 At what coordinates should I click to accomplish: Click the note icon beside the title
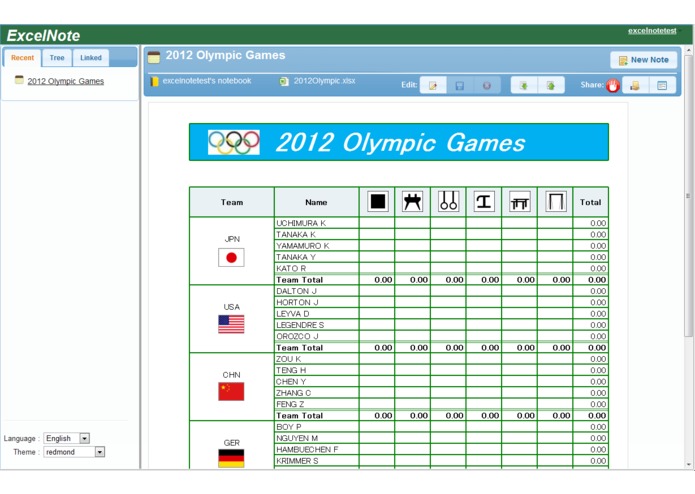tap(154, 57)
